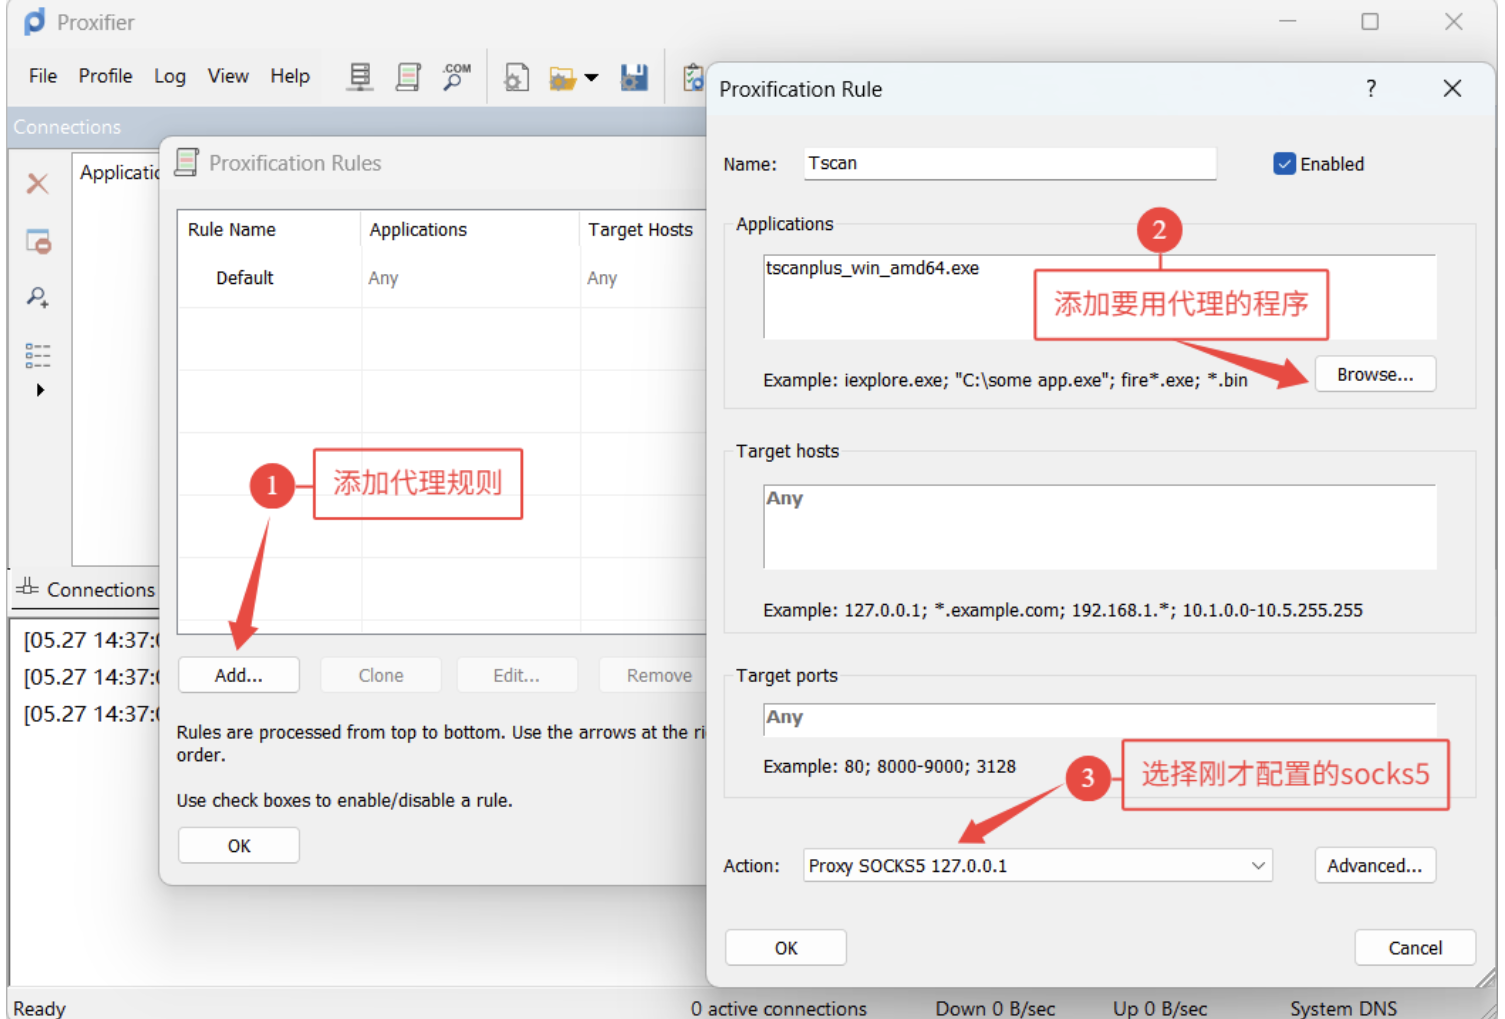The image size is (1505, 1019).
Task: Save the profile with the floppy icon
Action: 634,77
